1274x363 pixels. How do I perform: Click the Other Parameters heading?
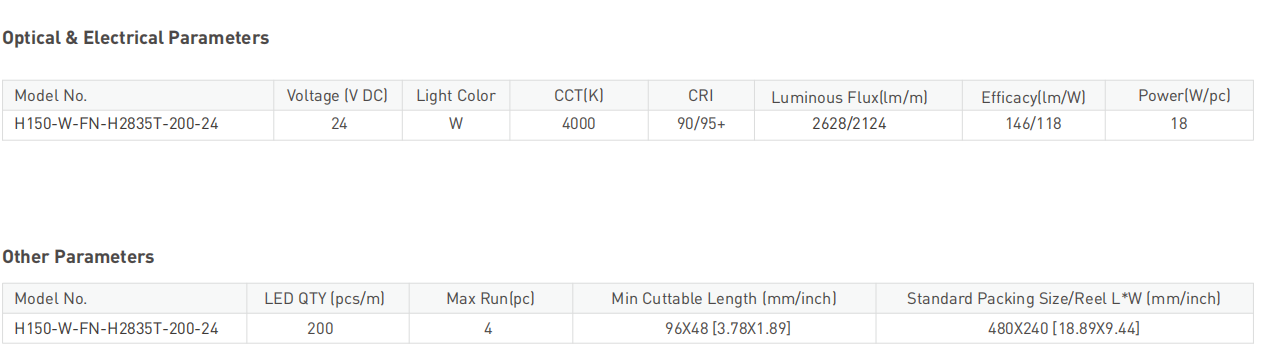pos(78,257)
